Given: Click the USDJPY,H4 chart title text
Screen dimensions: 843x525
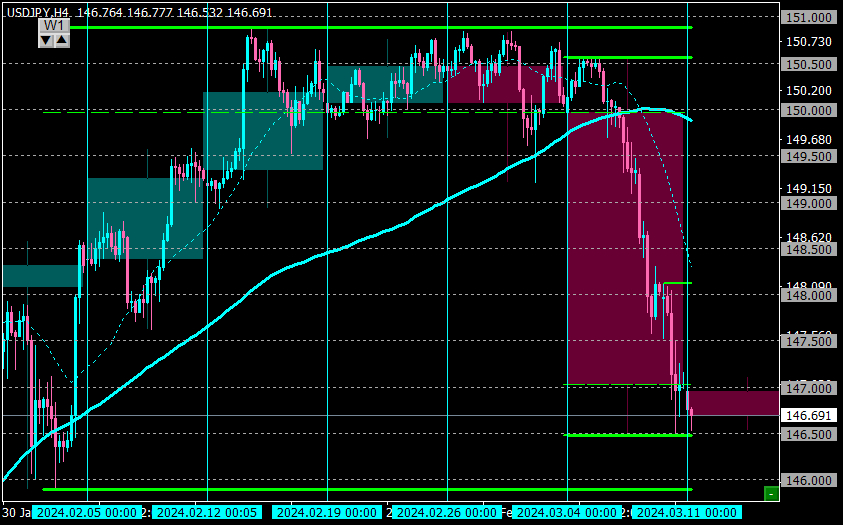Looking at the screenshot, I should [38, 12].
